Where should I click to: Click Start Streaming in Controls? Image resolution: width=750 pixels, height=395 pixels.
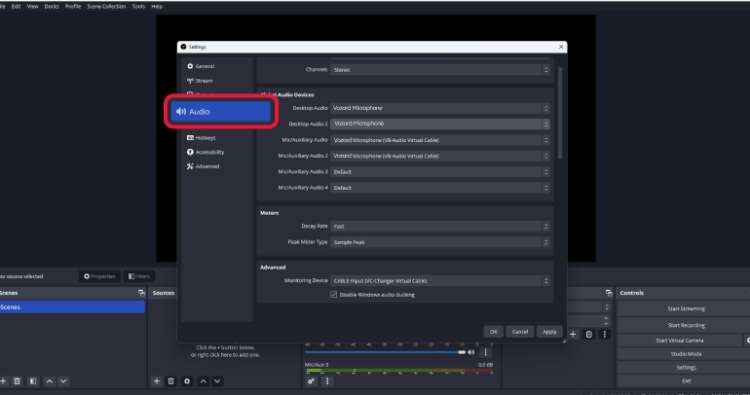coord(686,308)
